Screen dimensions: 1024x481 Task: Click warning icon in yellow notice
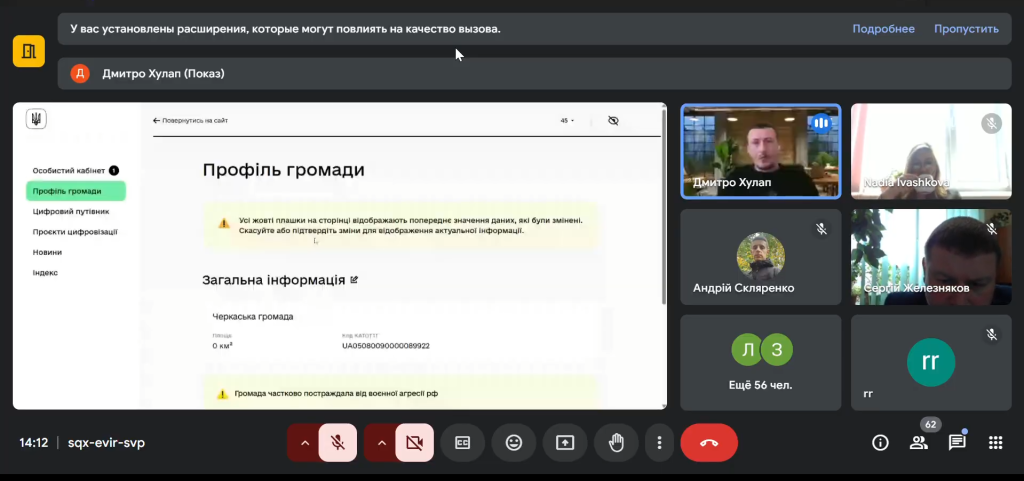[x=224, y=223]
